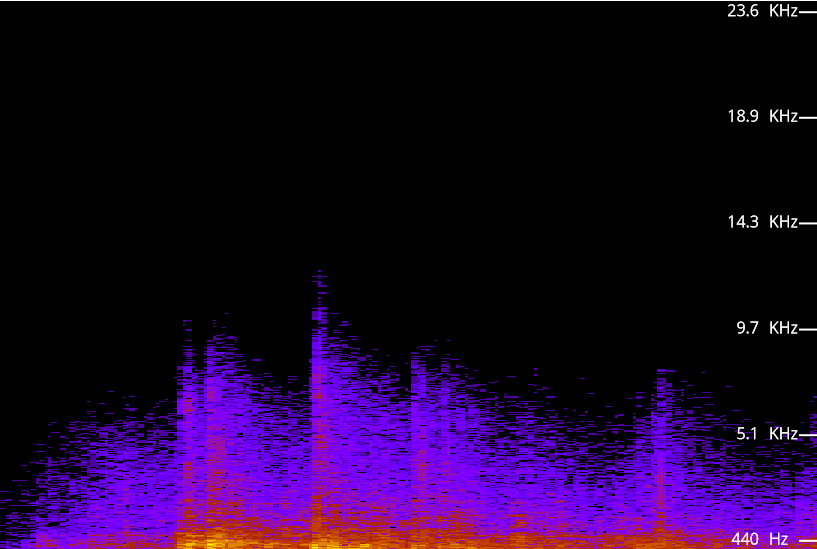Screen dimensions: 817x549
Task: Click the tip of the tallest spectrogram spike
Action: [x=319, y=272]
